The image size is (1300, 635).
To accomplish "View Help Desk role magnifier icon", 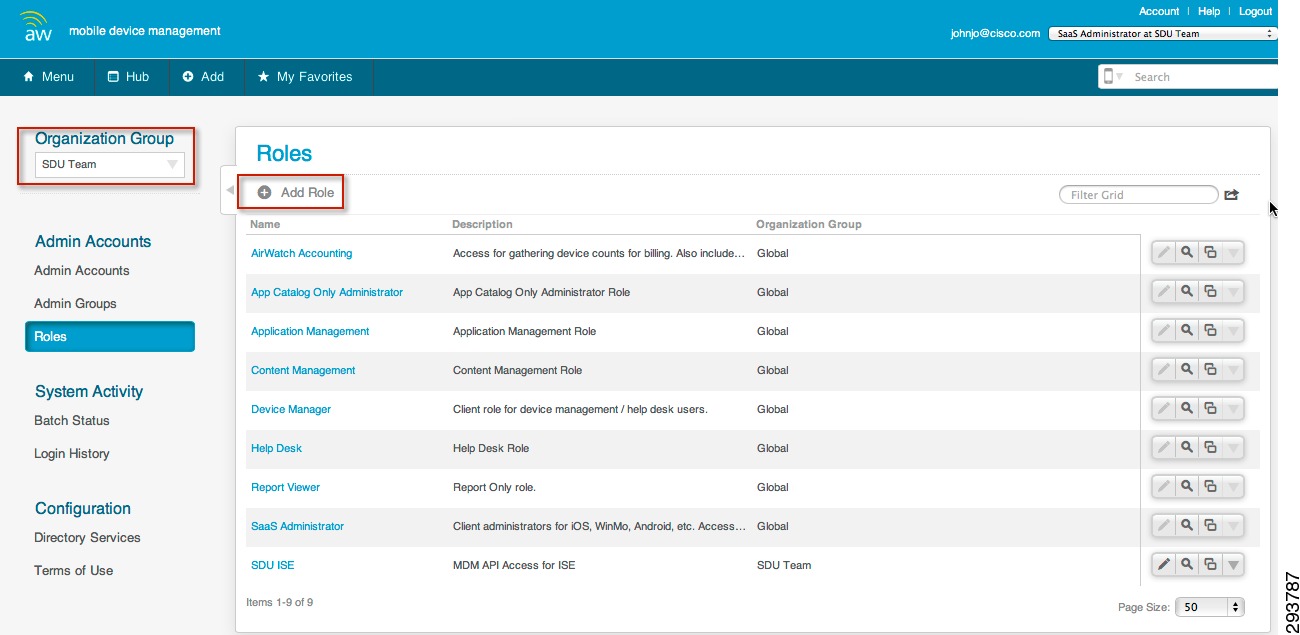I will click(1187, 448).
